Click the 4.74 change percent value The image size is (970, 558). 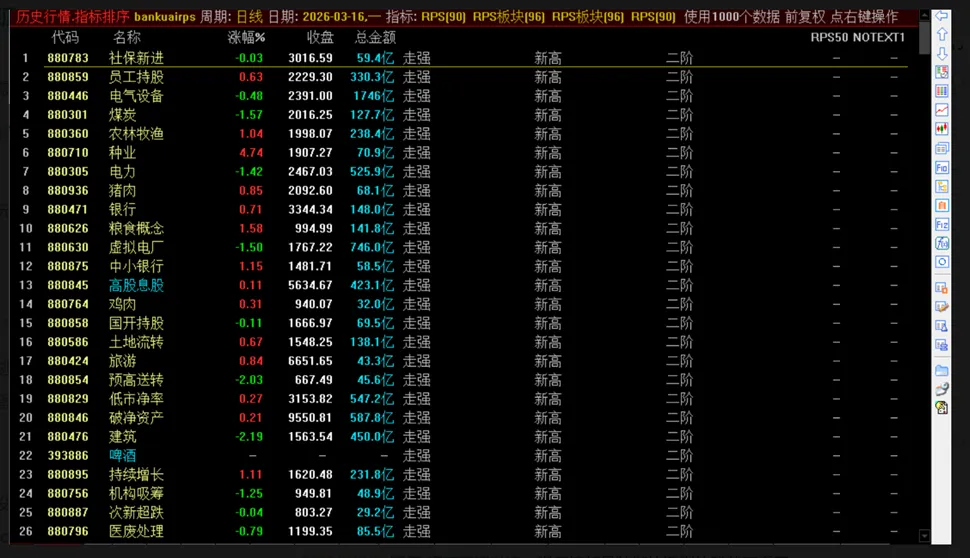251,153
